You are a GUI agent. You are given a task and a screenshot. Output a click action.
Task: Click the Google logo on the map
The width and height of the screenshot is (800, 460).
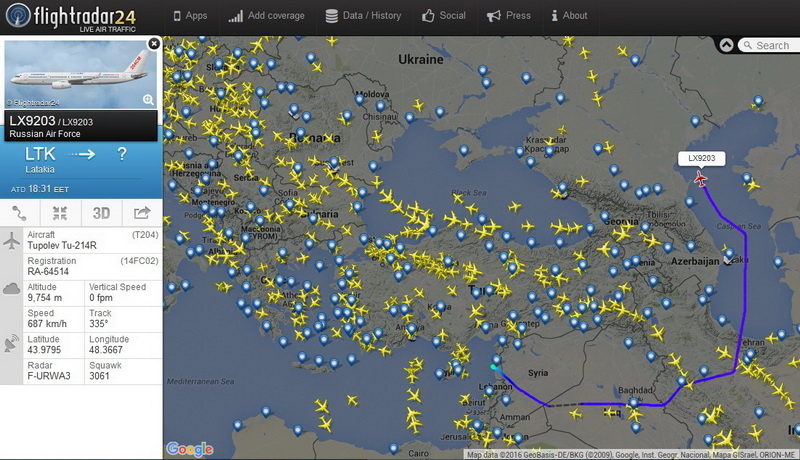[189, 449]
